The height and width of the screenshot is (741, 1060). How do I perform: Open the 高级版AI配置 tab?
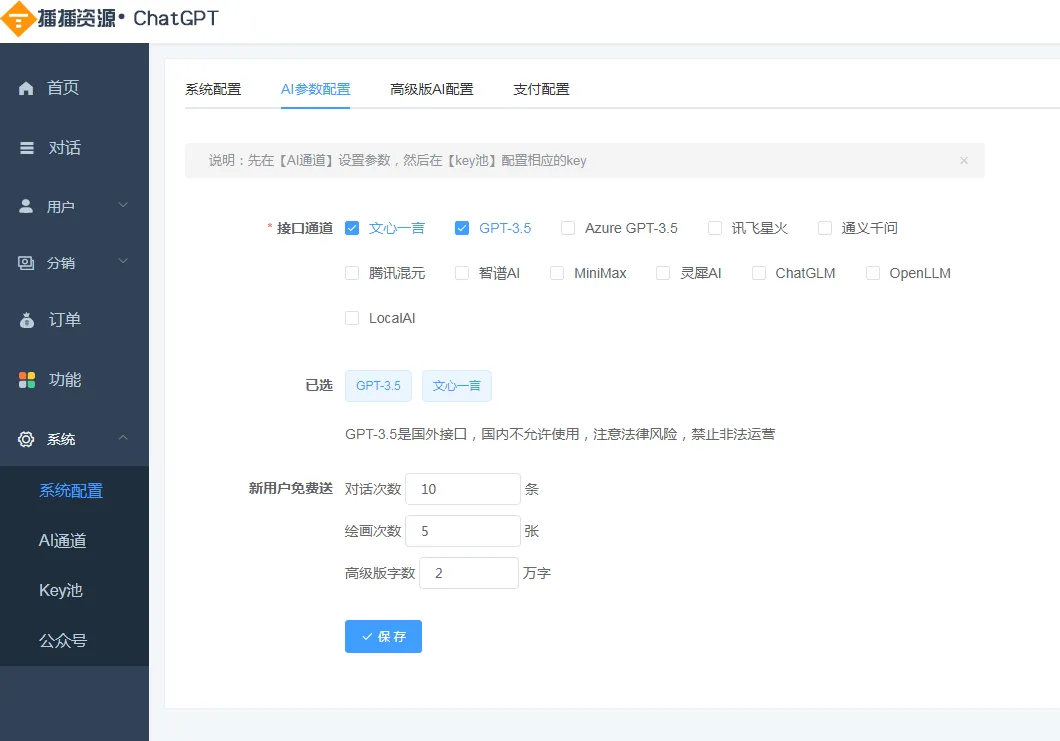click(431, 88)
